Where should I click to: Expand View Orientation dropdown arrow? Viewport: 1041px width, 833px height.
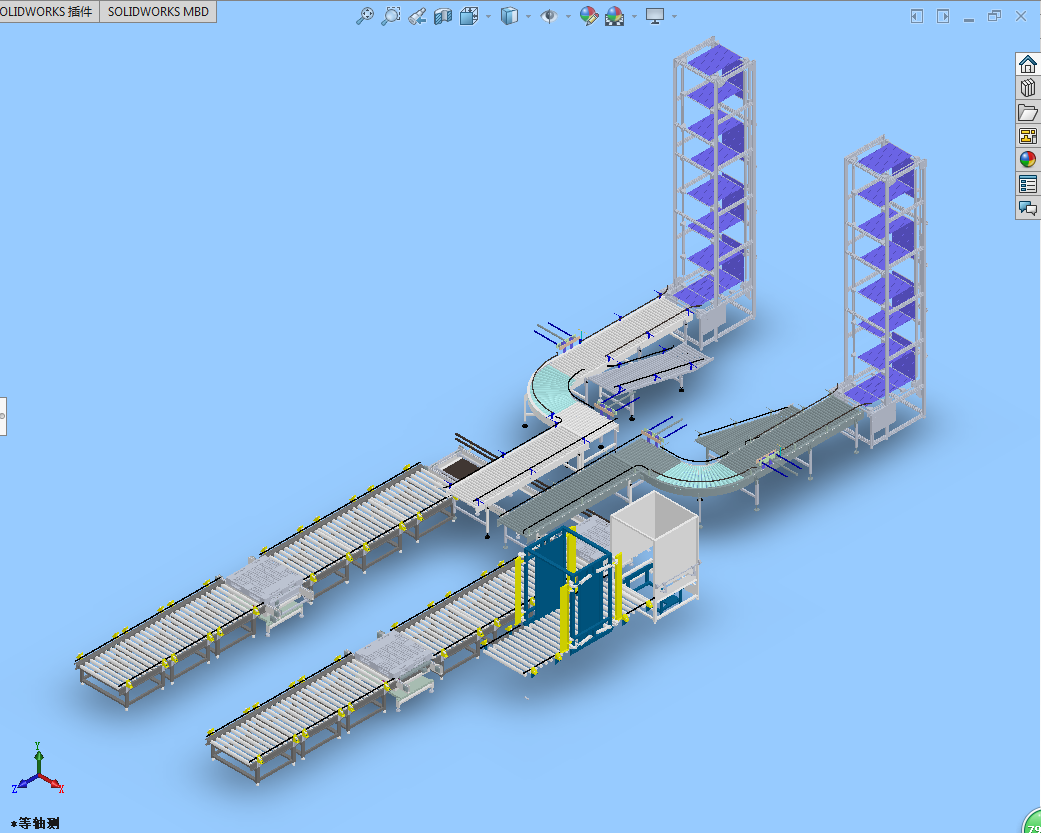coord(489,16)
